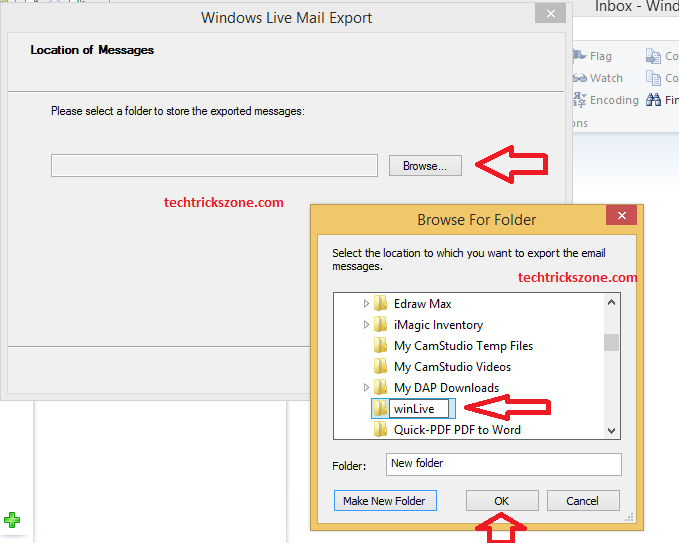Select My CamStudio Videos folder
This screenshot has width=679, height=543.
(452, 367)
